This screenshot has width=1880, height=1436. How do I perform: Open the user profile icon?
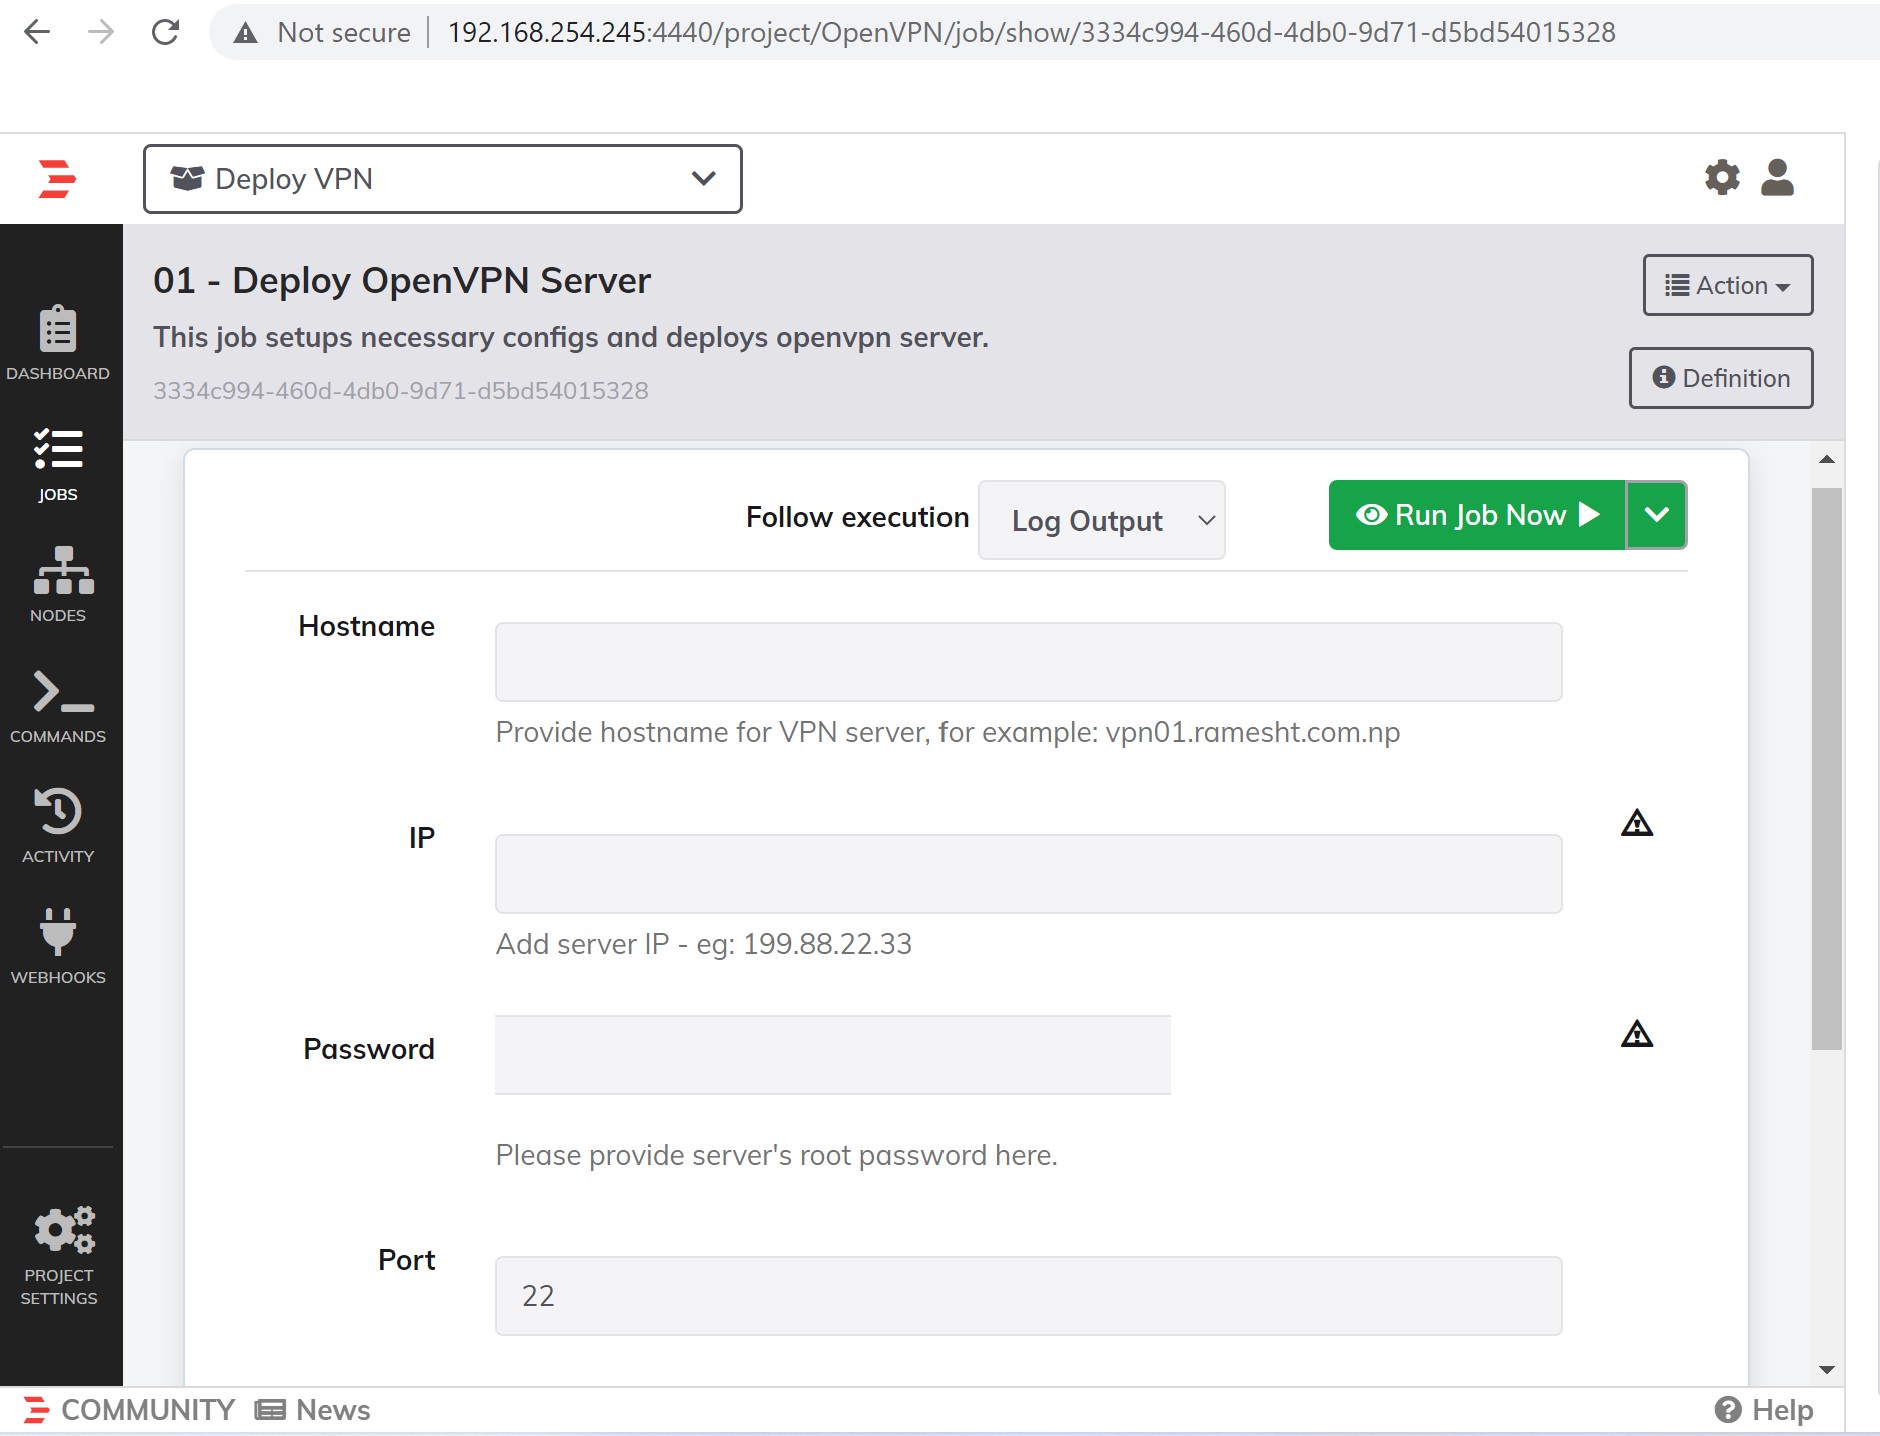[x=1777, y=177]
